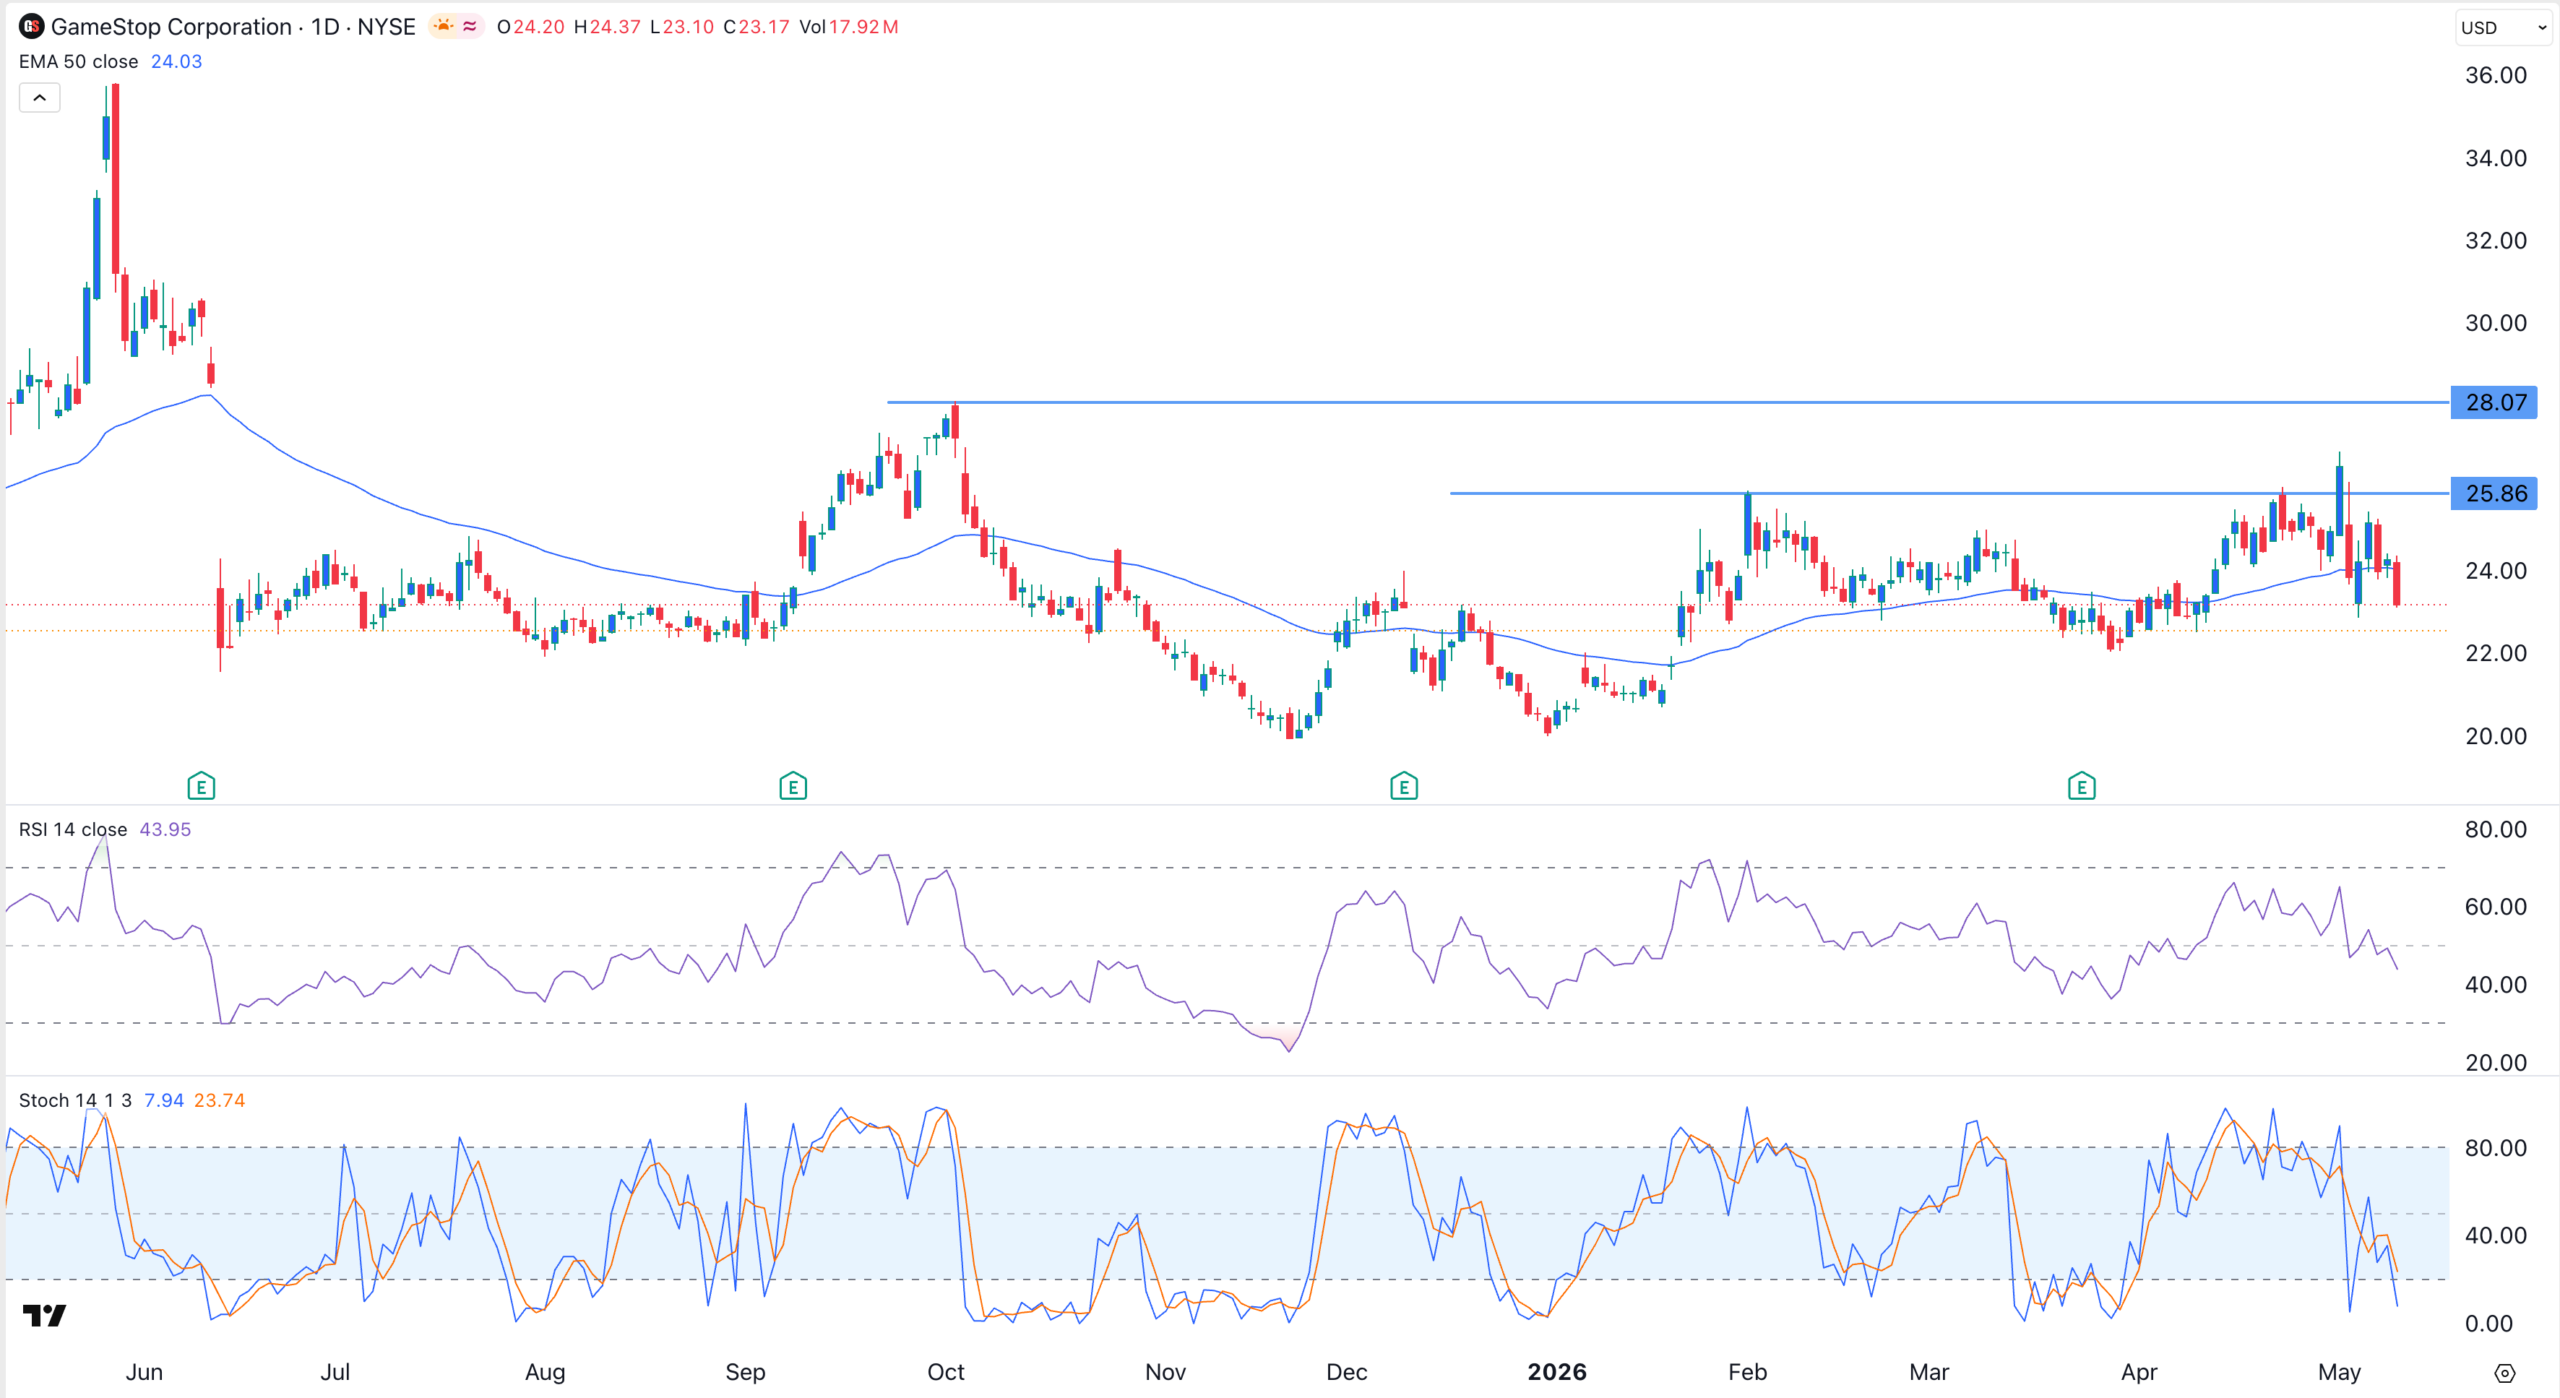The width and height of the screenshot is (2560, 1398).
Task: Click the Aug label on time axis
Action: coord(545,1372)
